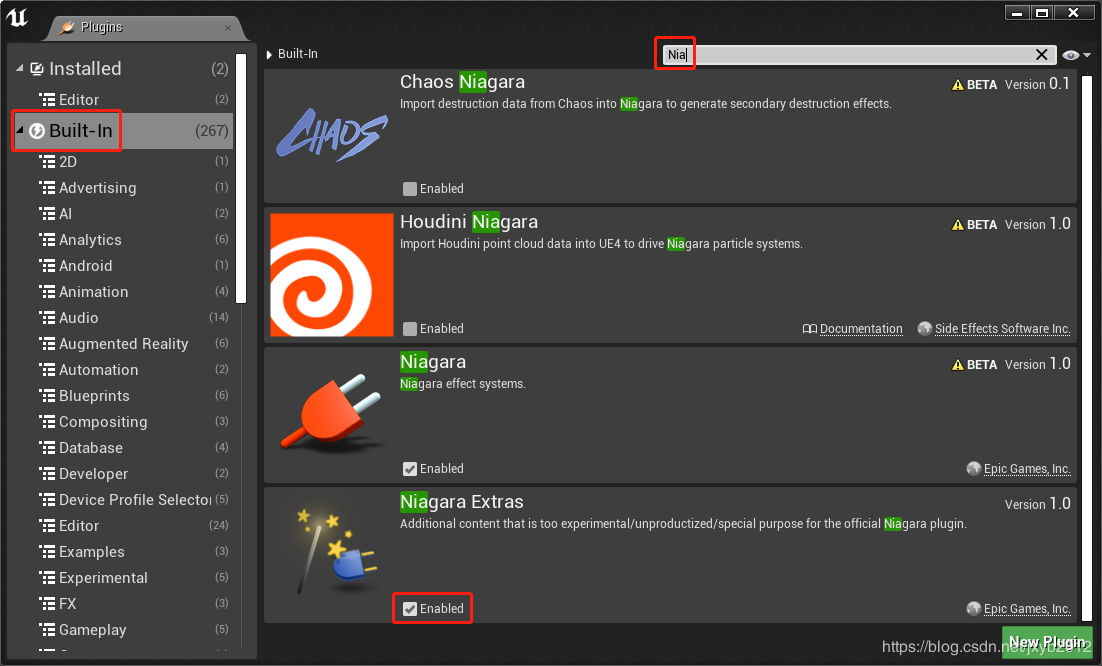Image resolution: width=1102 pixels, height=666 pixels.
Task: Enable the Houdini Niagara plugin checkbox
Action: point(410,329)
